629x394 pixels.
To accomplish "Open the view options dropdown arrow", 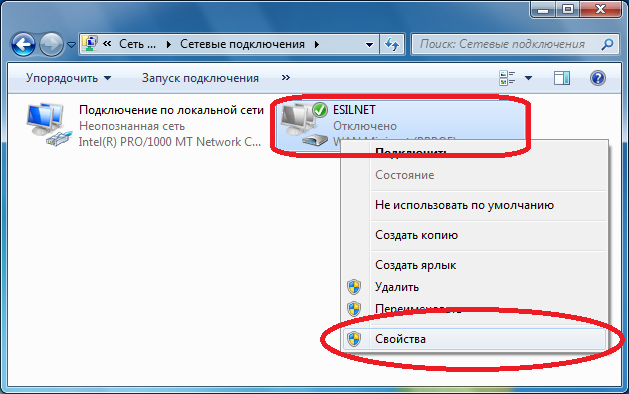I will (x=528, y=78).
